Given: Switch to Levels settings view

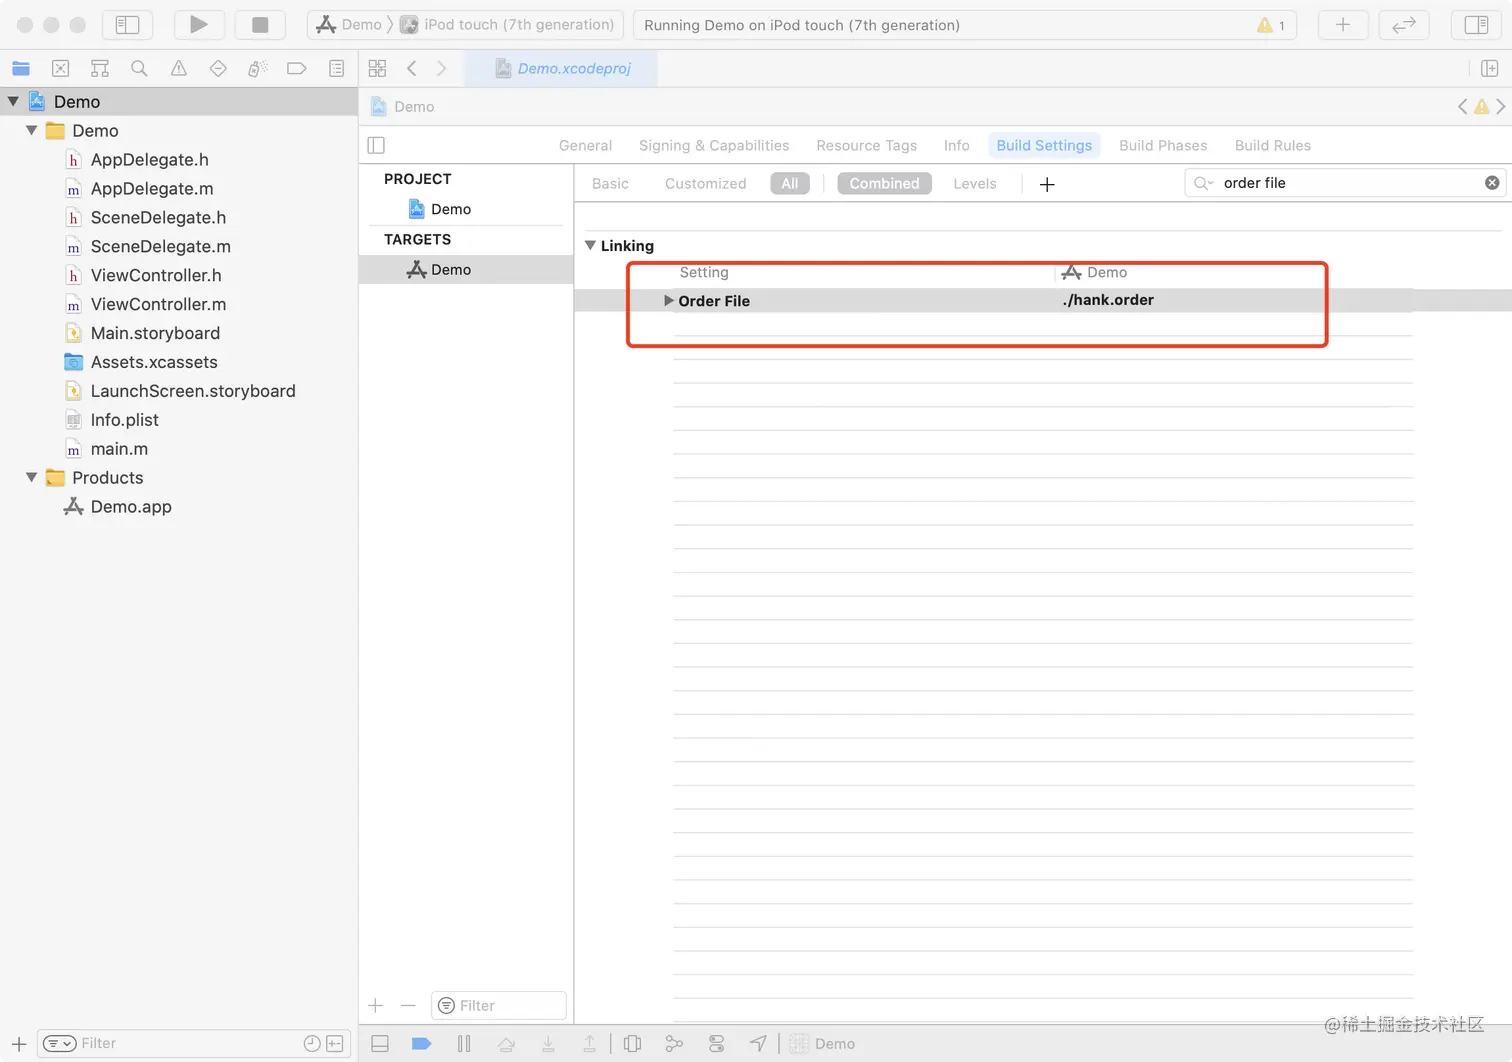Looking at the screenshot, I should pos(974,183).
